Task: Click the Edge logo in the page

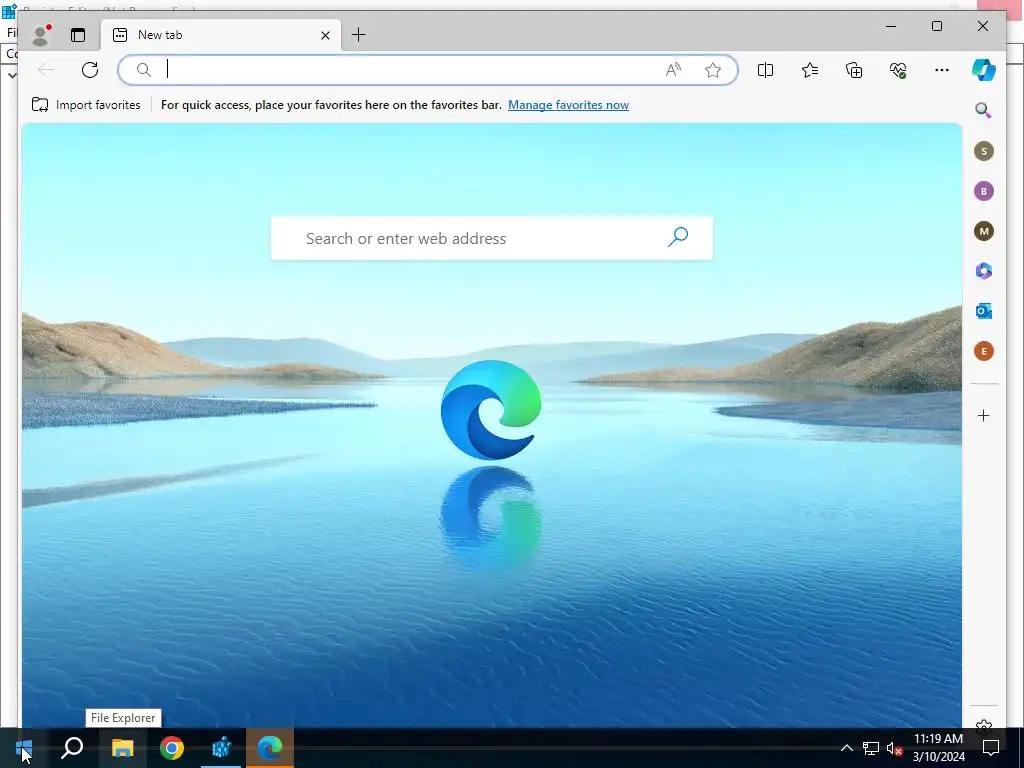Action: [491, 410]
